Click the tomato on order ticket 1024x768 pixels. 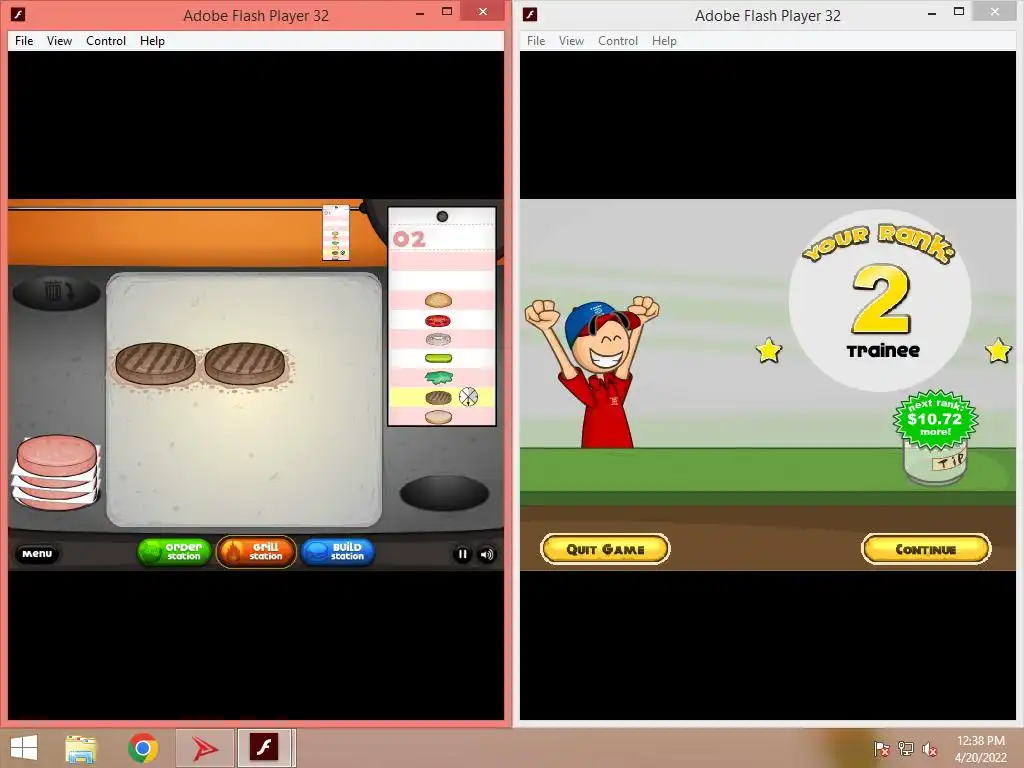(x=438, y=321)
